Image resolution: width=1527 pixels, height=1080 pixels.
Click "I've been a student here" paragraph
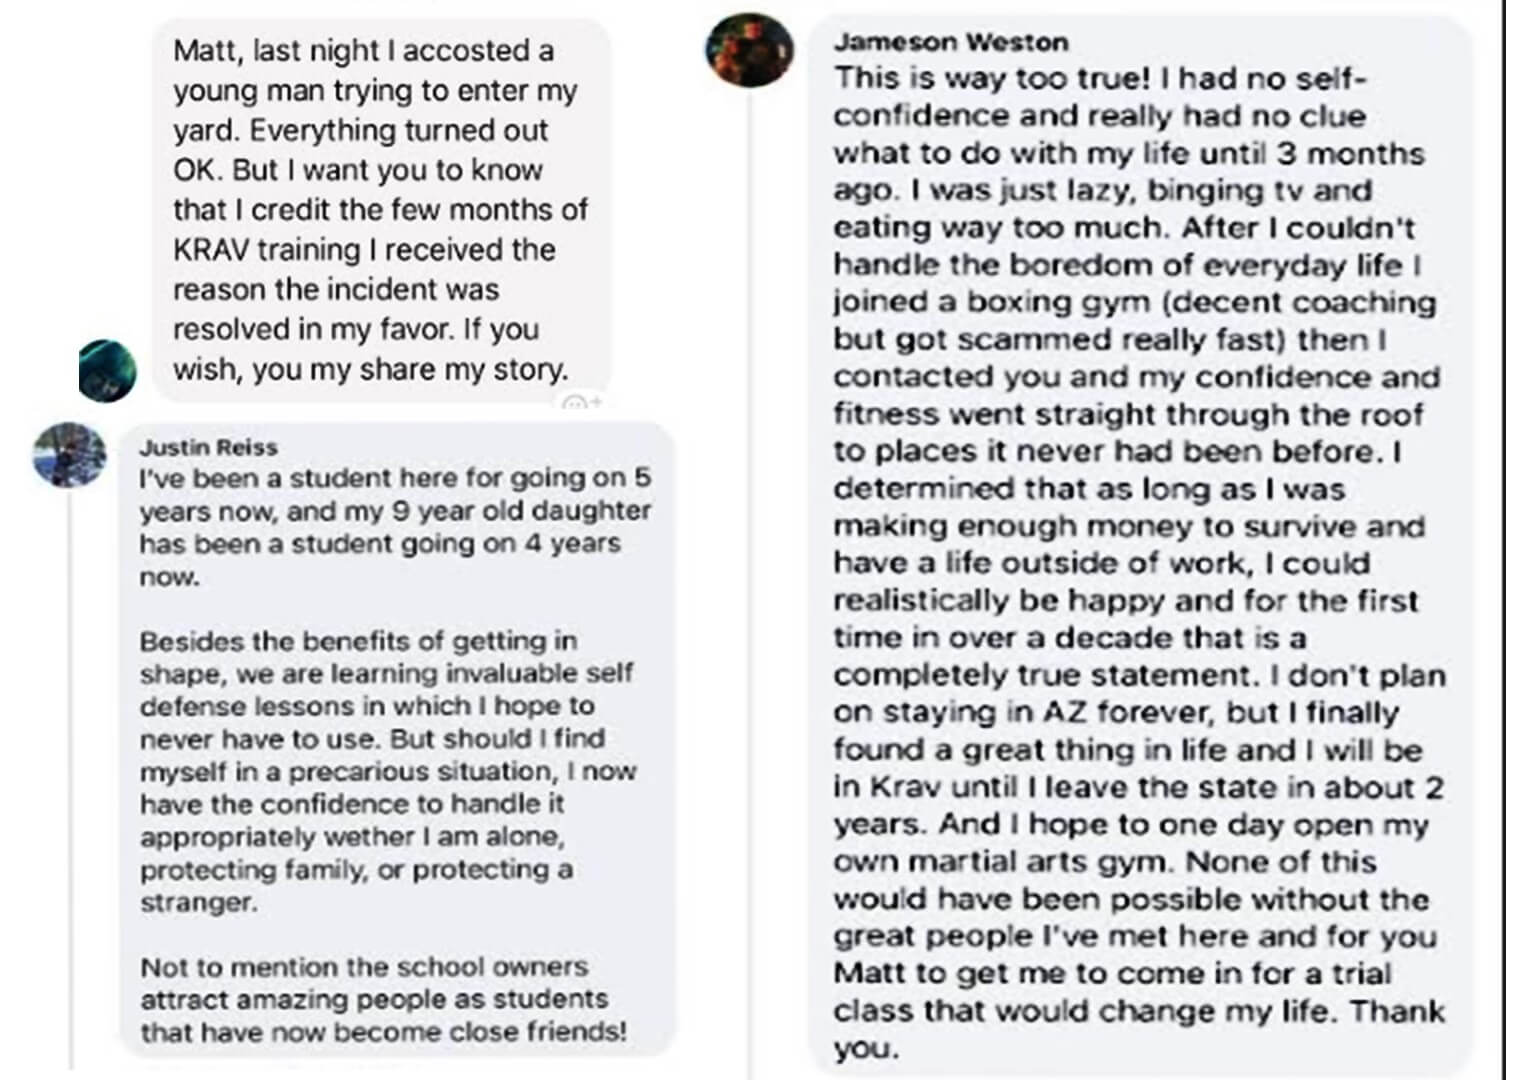pyautogui.click(x=395, y=527)
